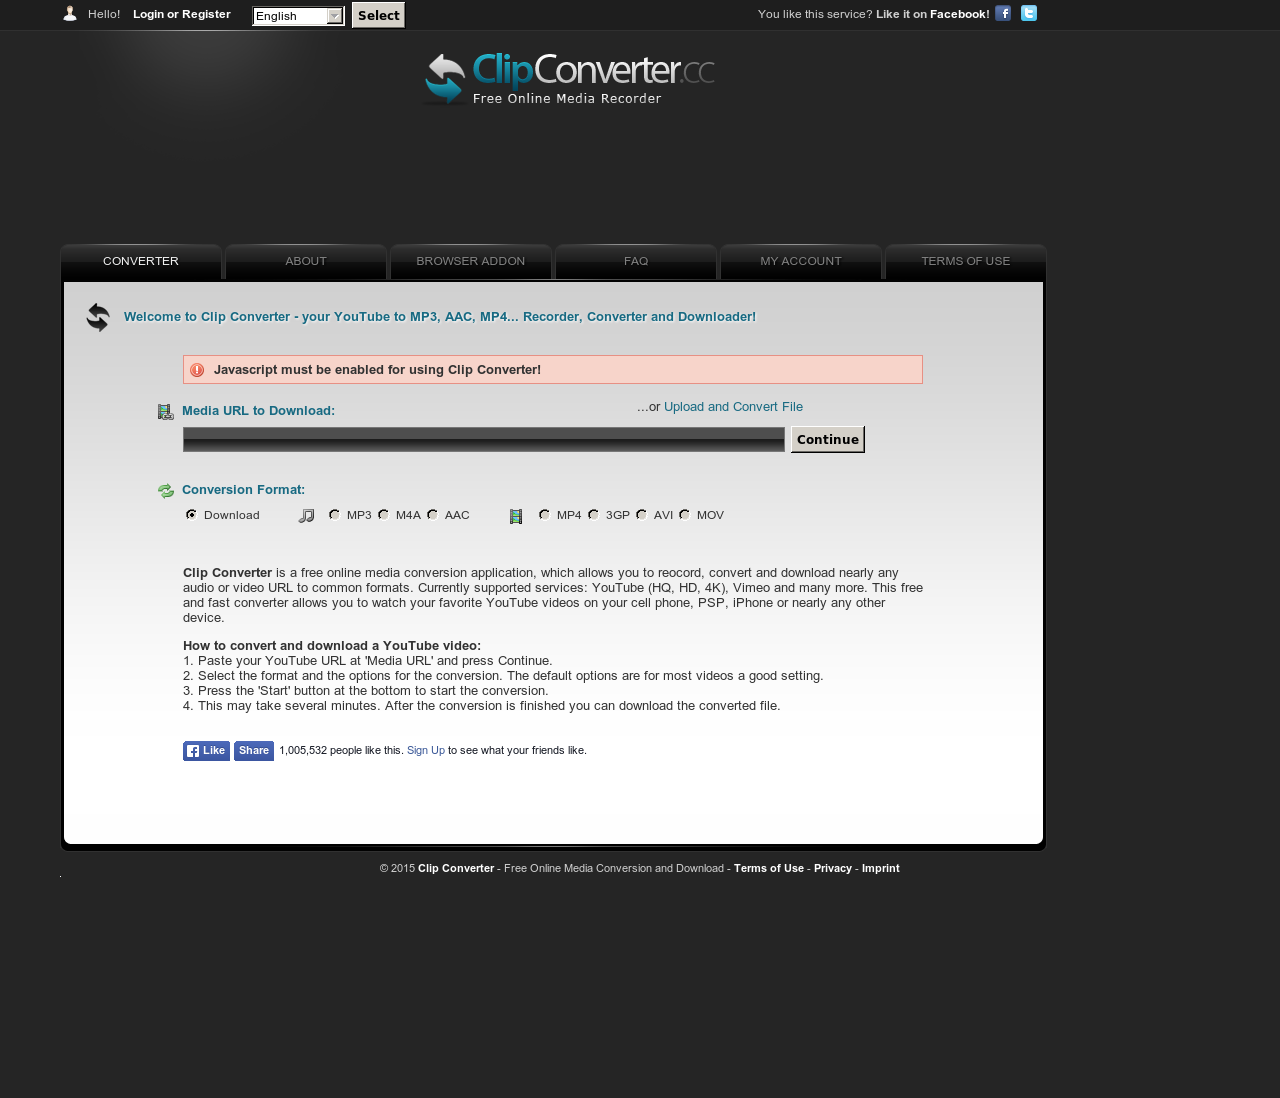Click the user avatar icon beside Hello
This screenshot has height=1098, width=1280.
tap(70, 14)
